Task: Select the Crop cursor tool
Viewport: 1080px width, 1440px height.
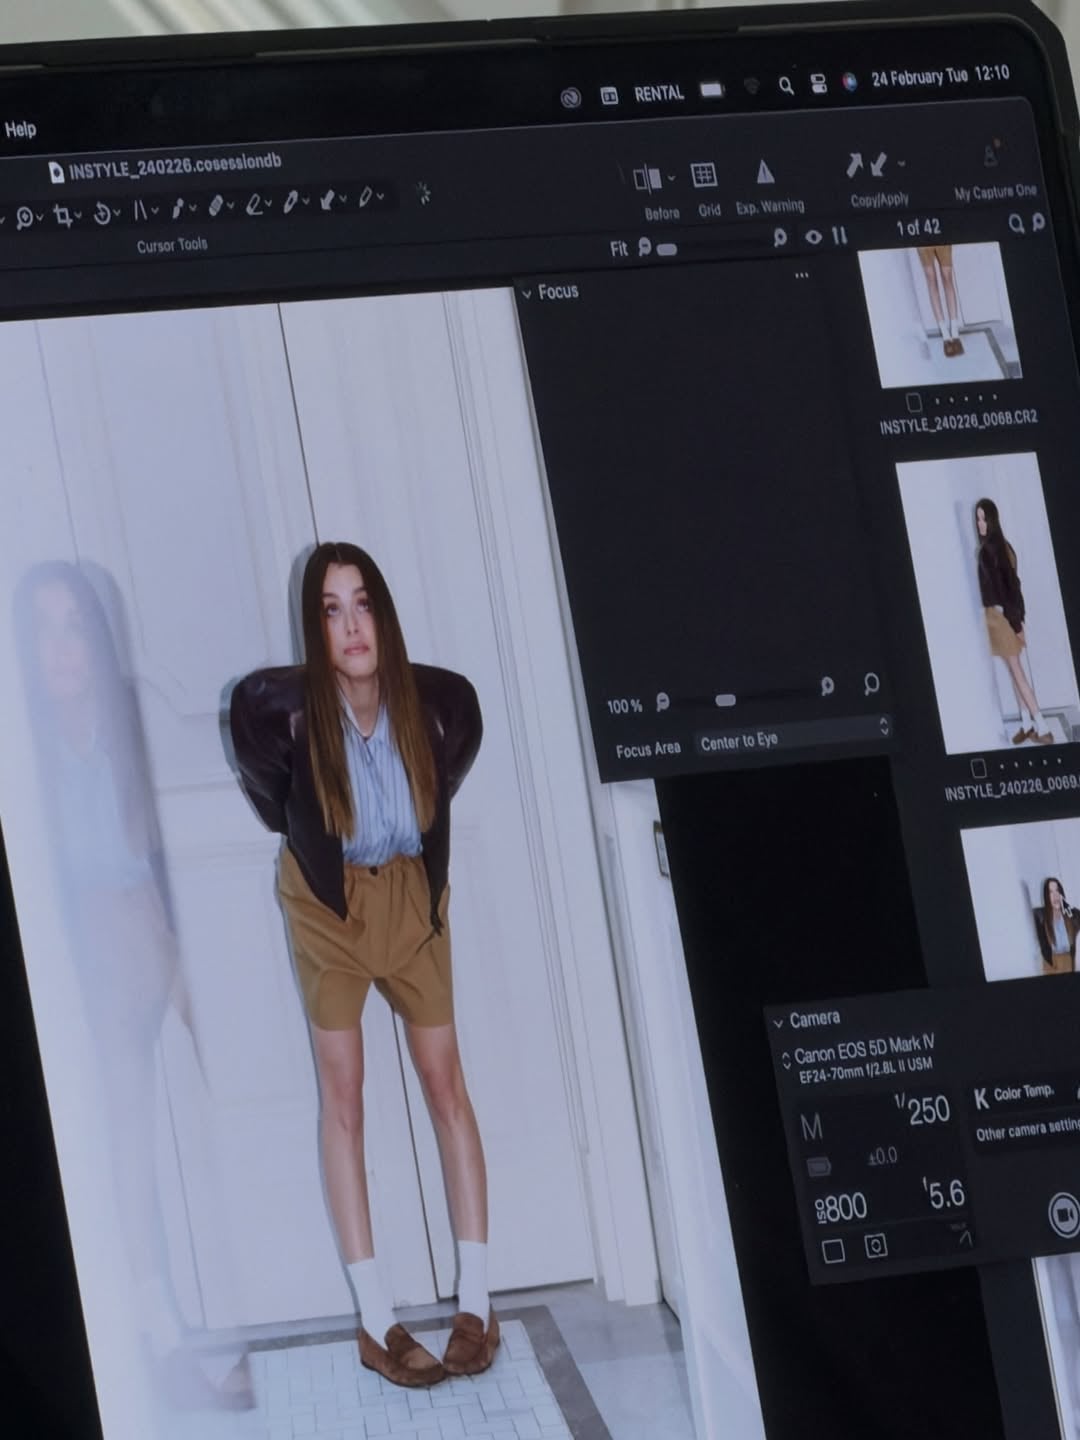Action: tap(64, 215)
